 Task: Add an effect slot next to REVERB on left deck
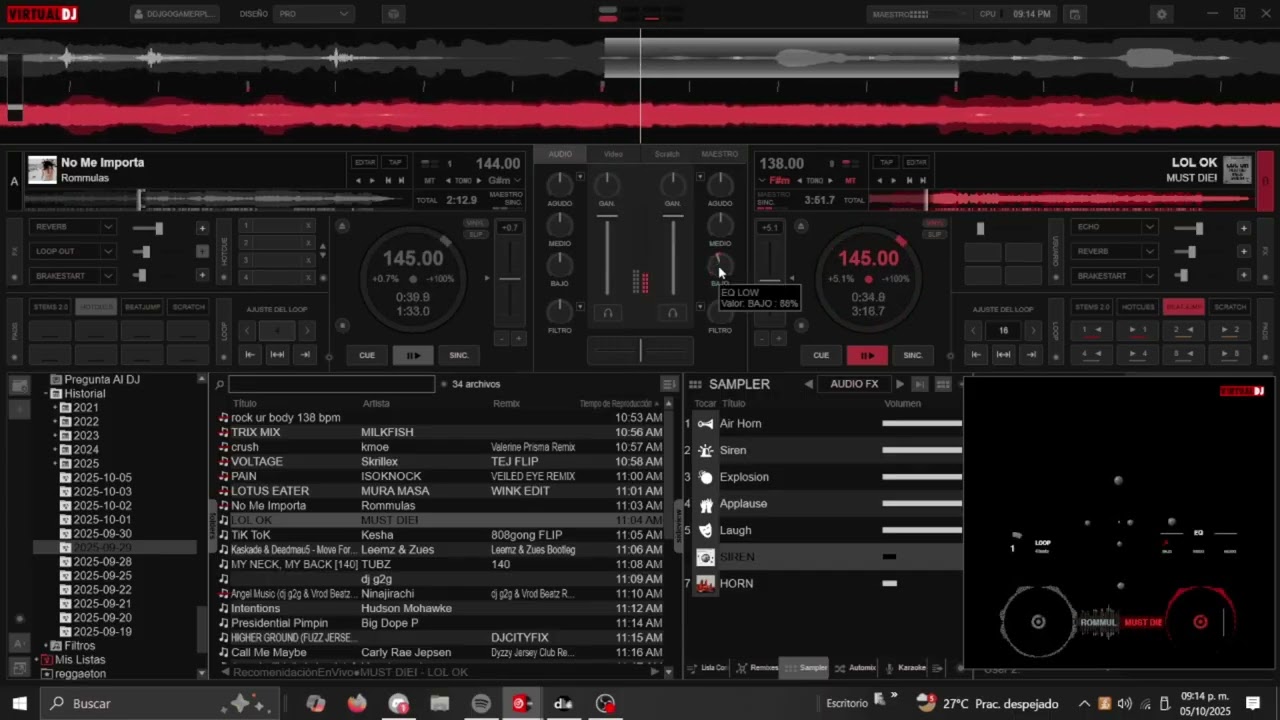click(202, 228)
